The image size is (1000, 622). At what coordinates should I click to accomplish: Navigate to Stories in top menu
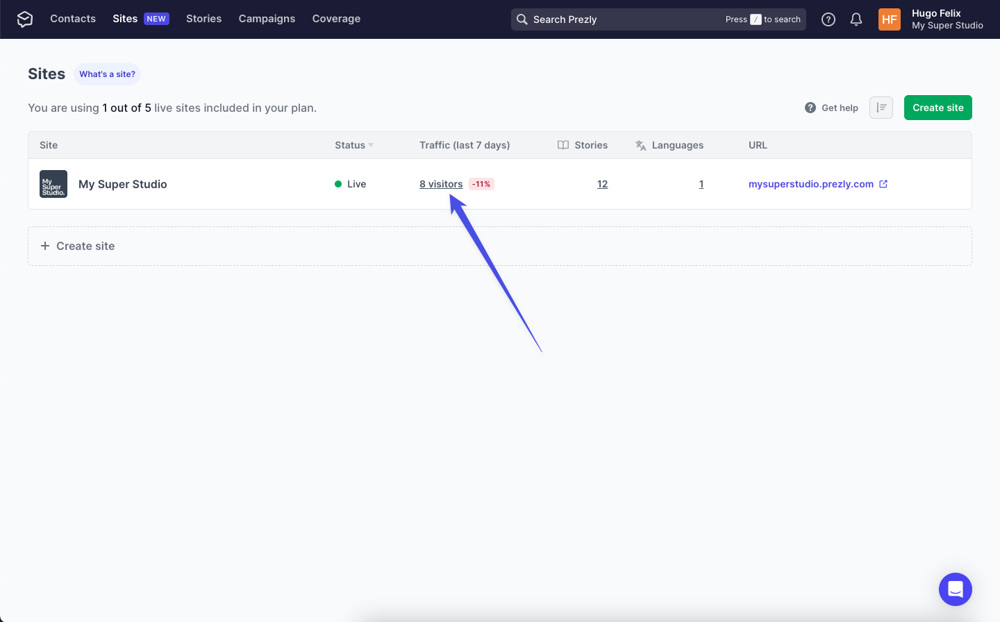(203, 19)
